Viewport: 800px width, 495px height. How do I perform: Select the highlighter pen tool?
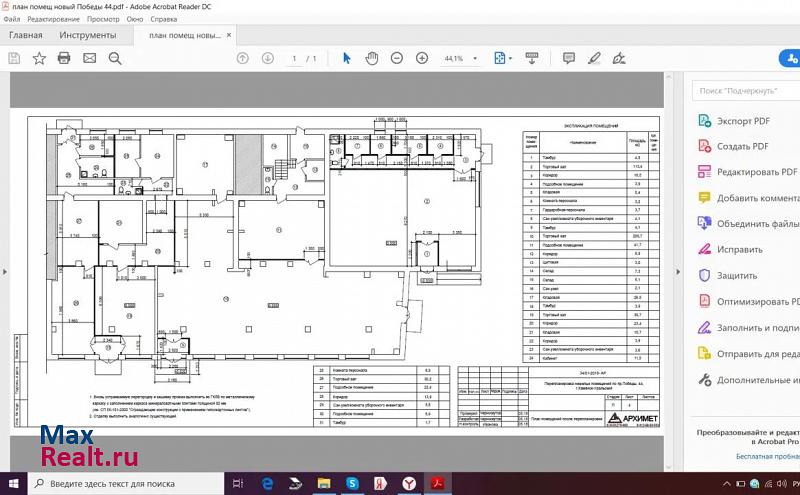(593, 59)
